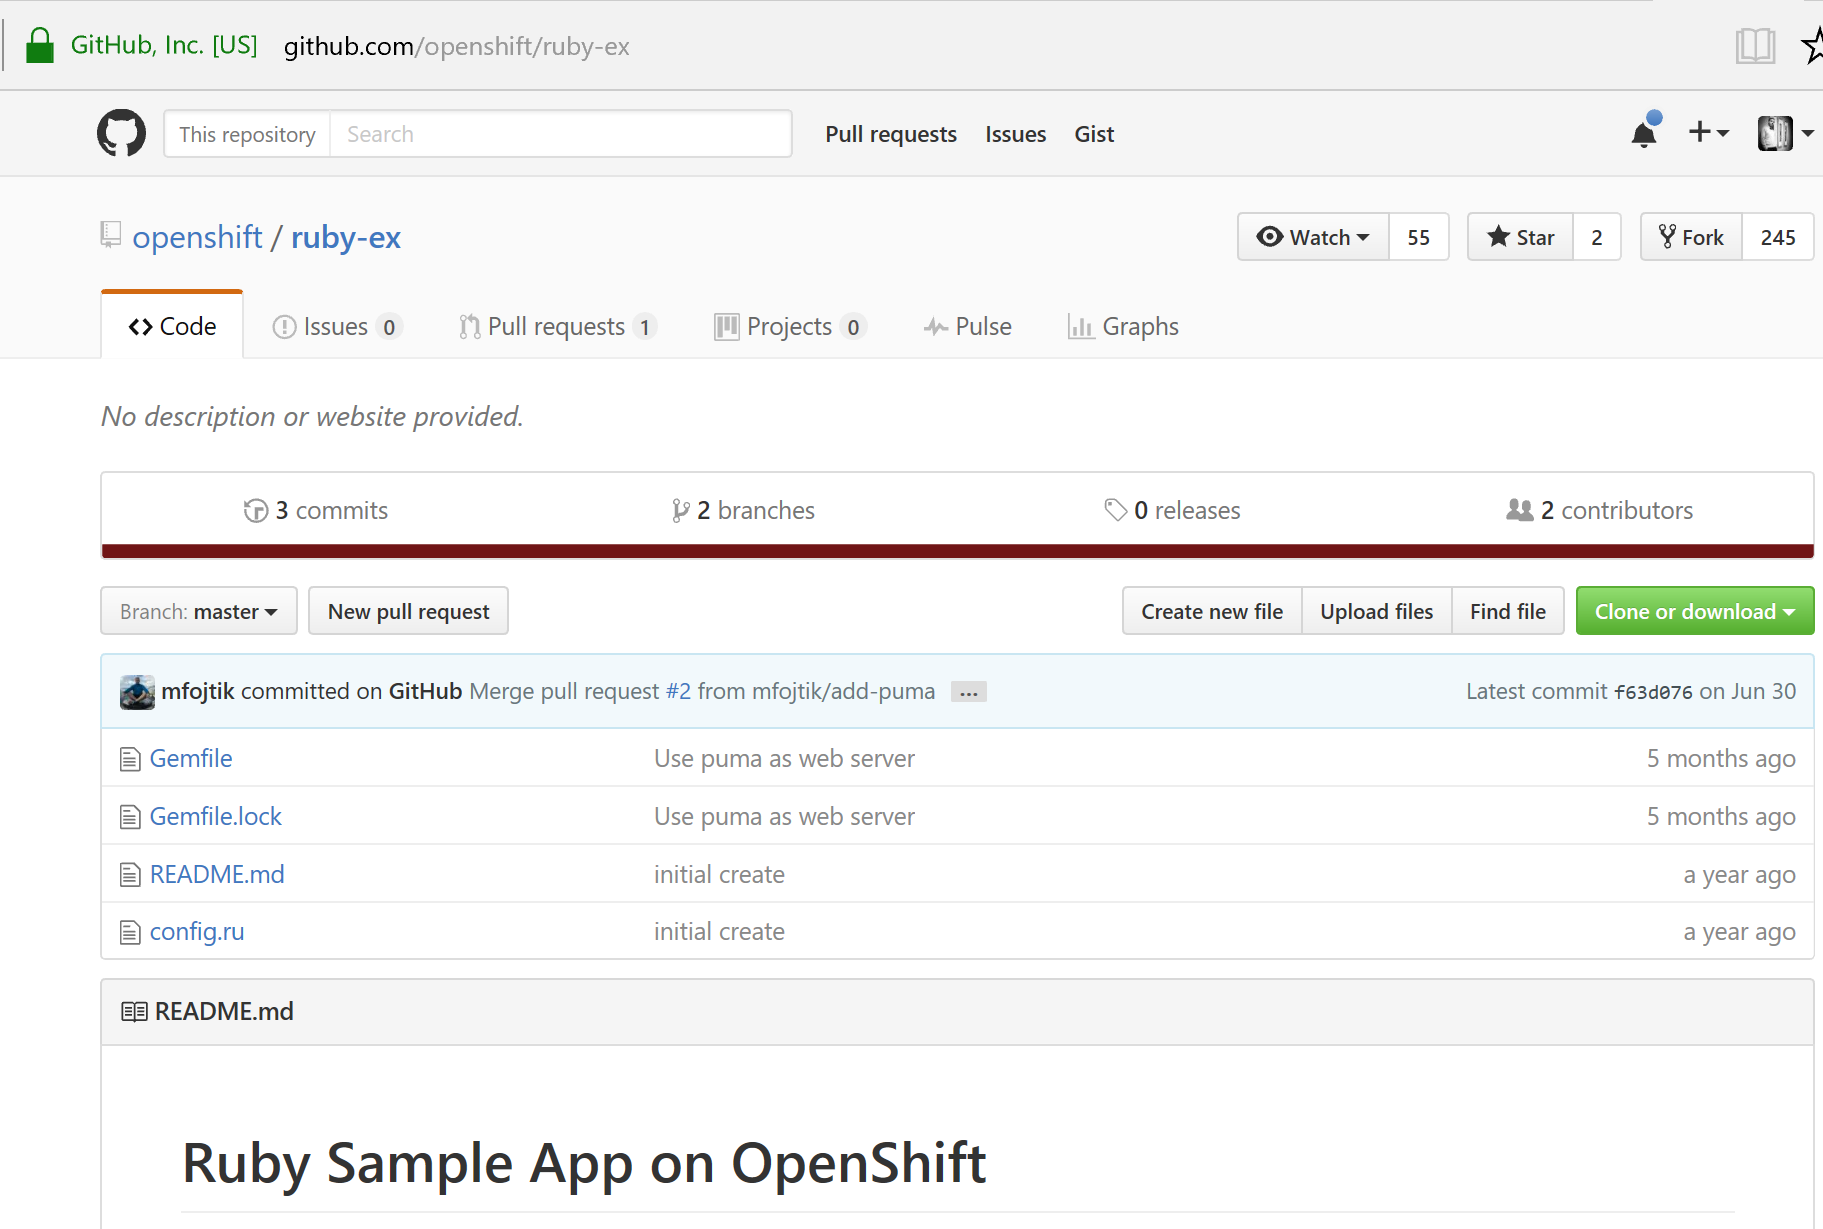Switch to the Pulse tab
The height and width of the screenshot is (1229, 1823).
tap(967, 327)
